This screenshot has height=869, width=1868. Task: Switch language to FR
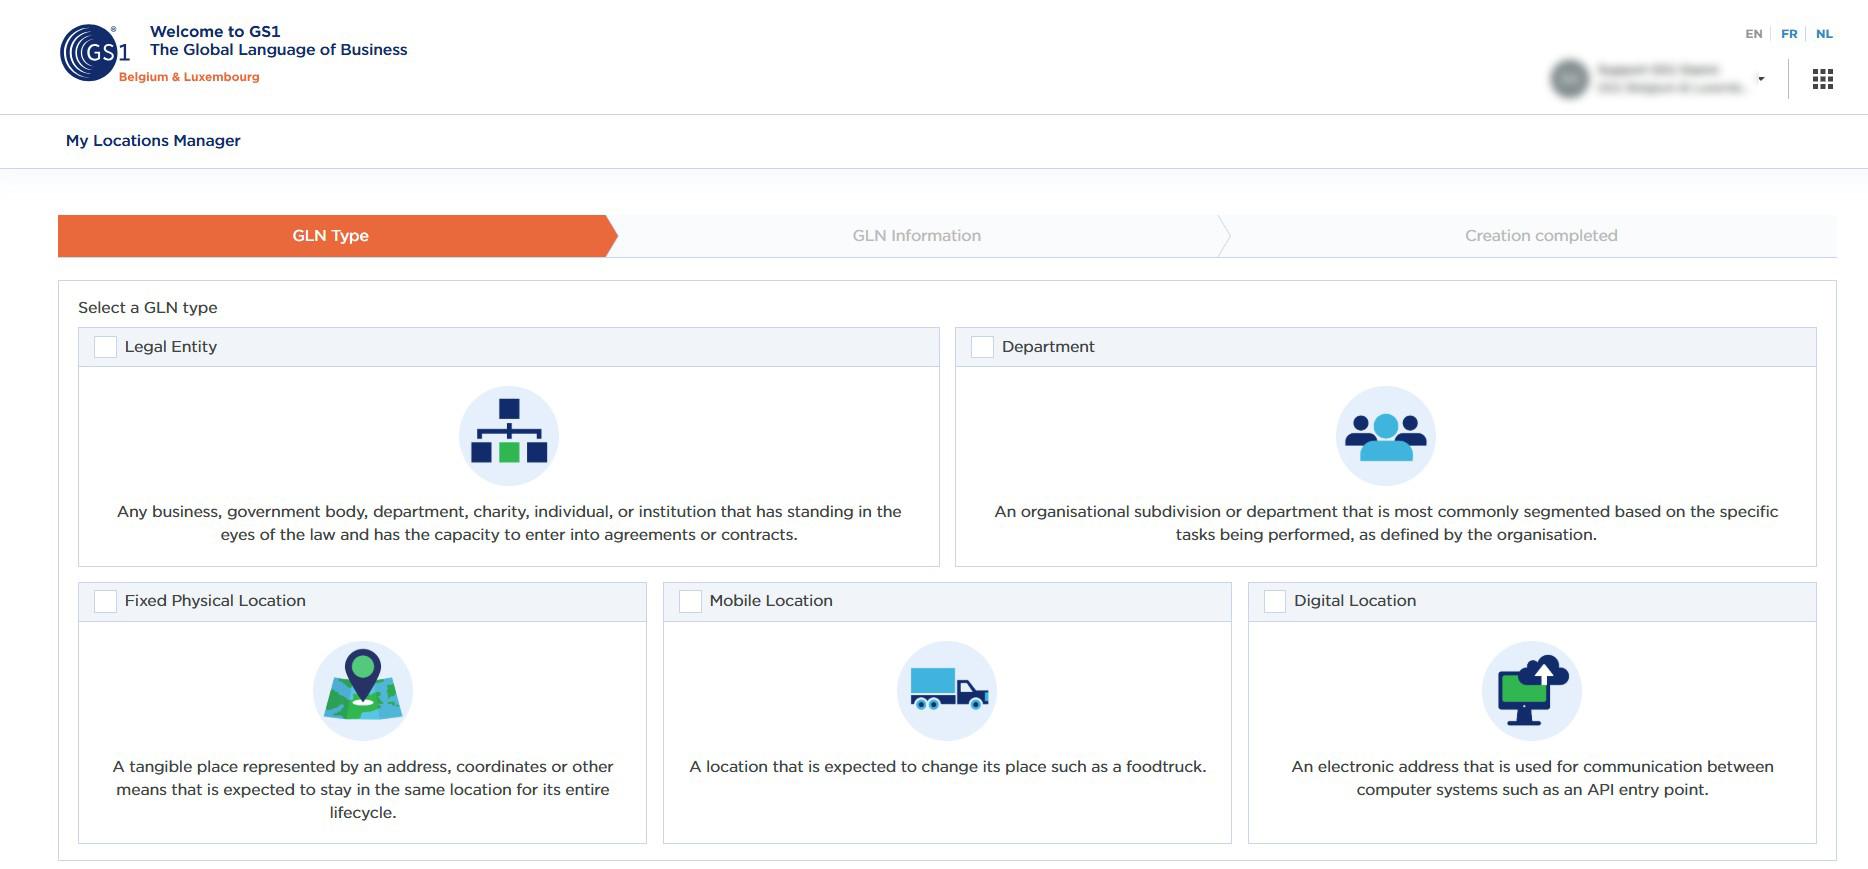(x=1789, y=34)
